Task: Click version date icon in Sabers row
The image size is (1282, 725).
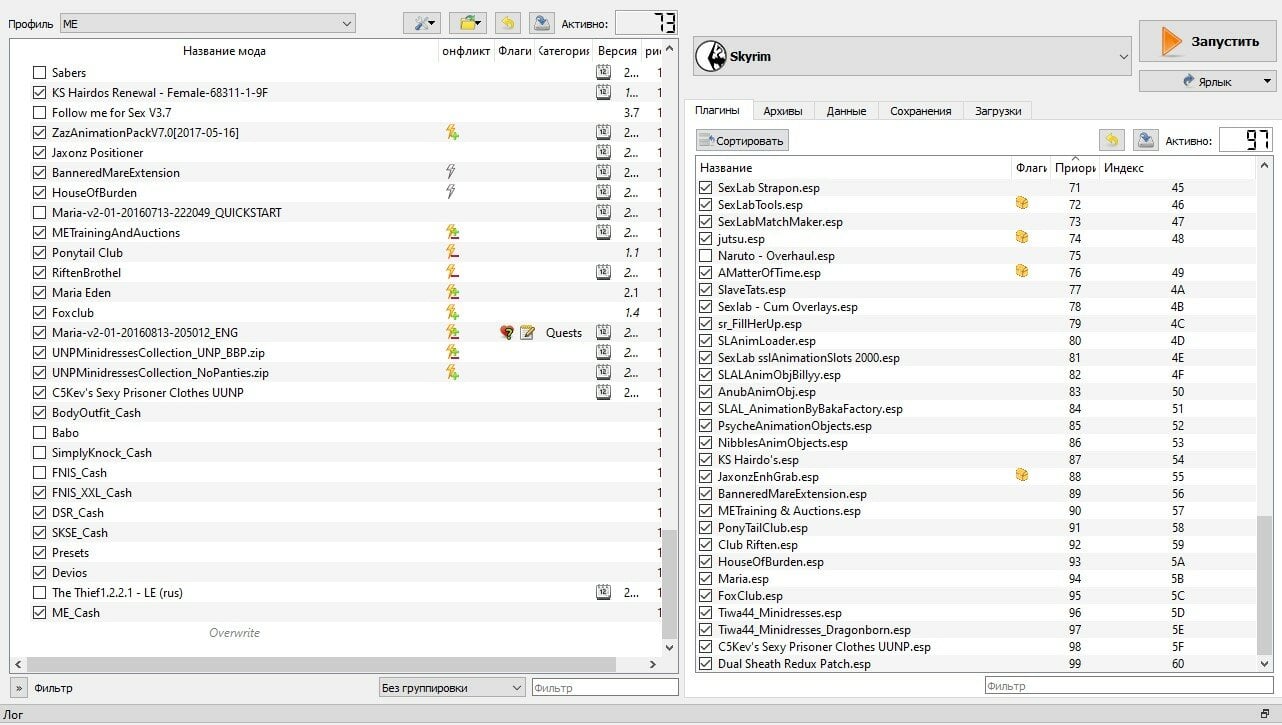Action: [x=603, y=72]
